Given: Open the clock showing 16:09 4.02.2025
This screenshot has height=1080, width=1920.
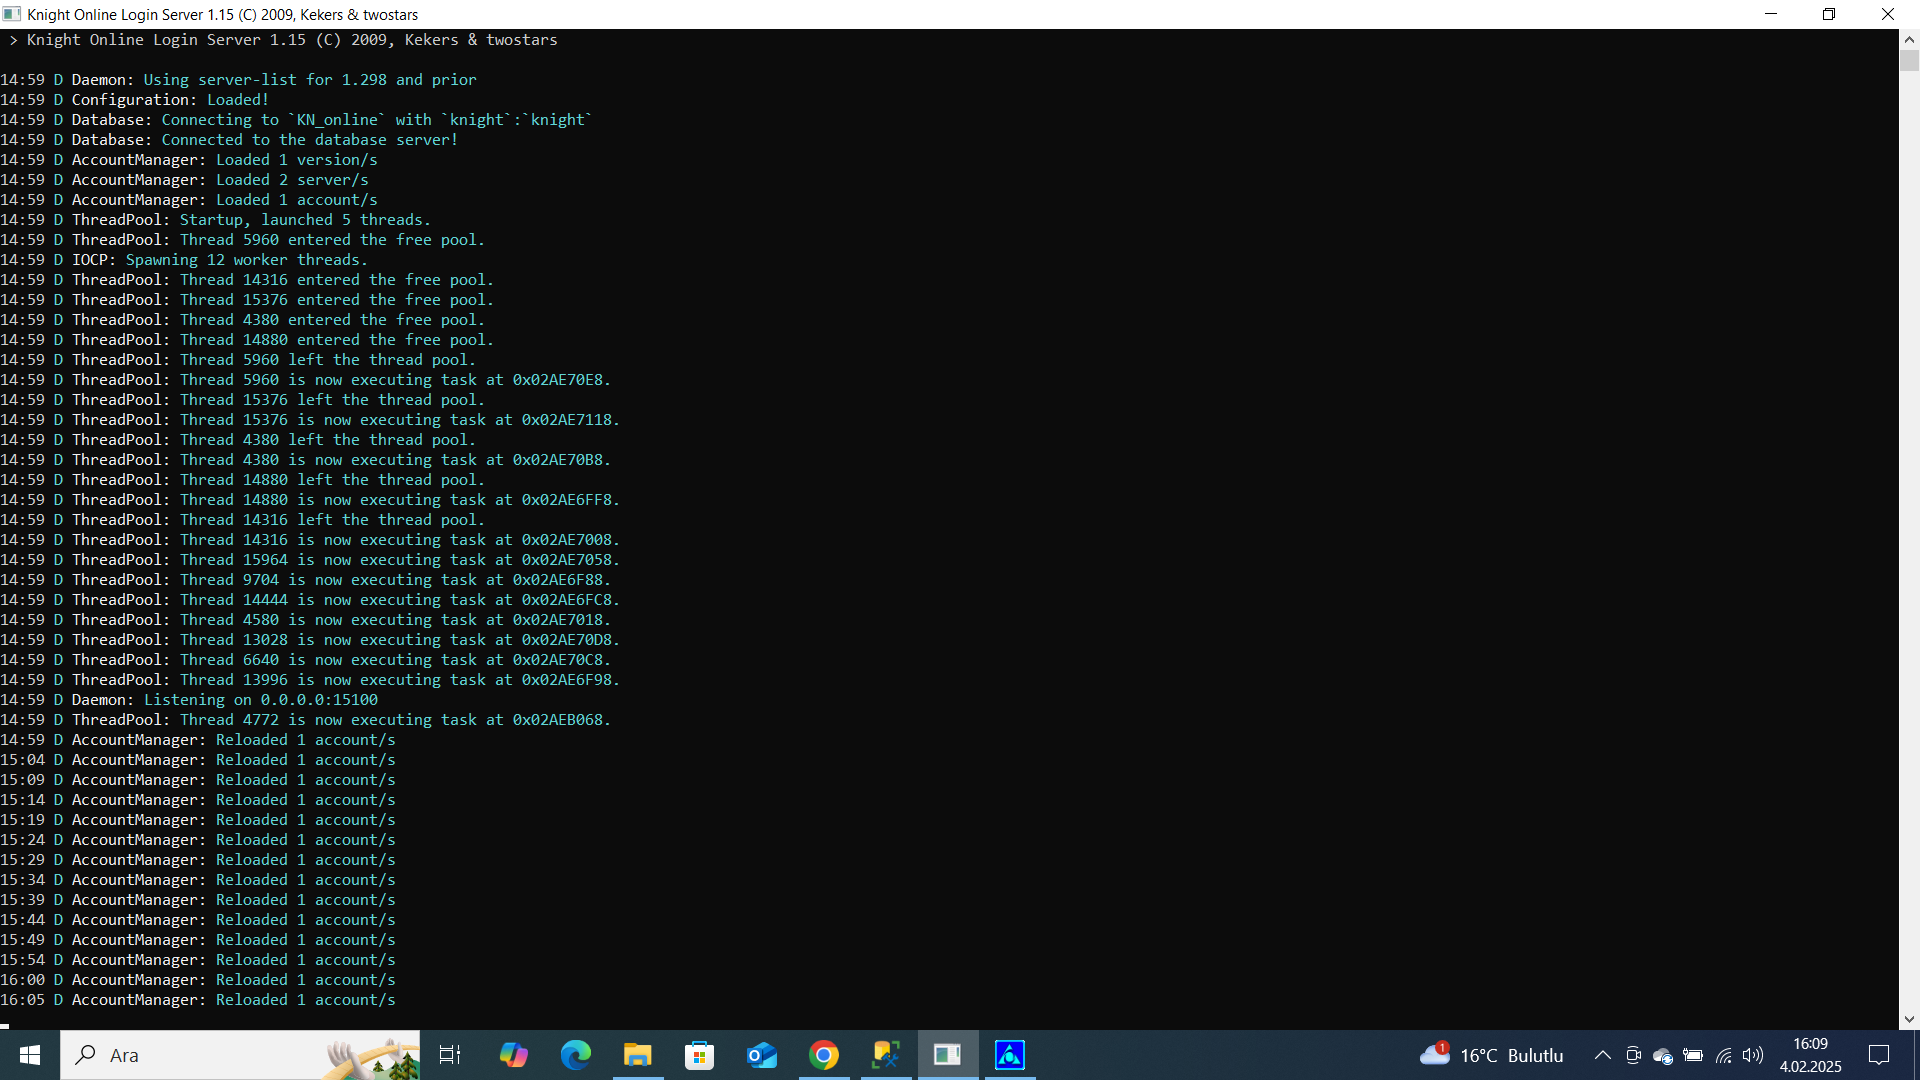Looking at the screenshot, I should coord(1810,1055).
